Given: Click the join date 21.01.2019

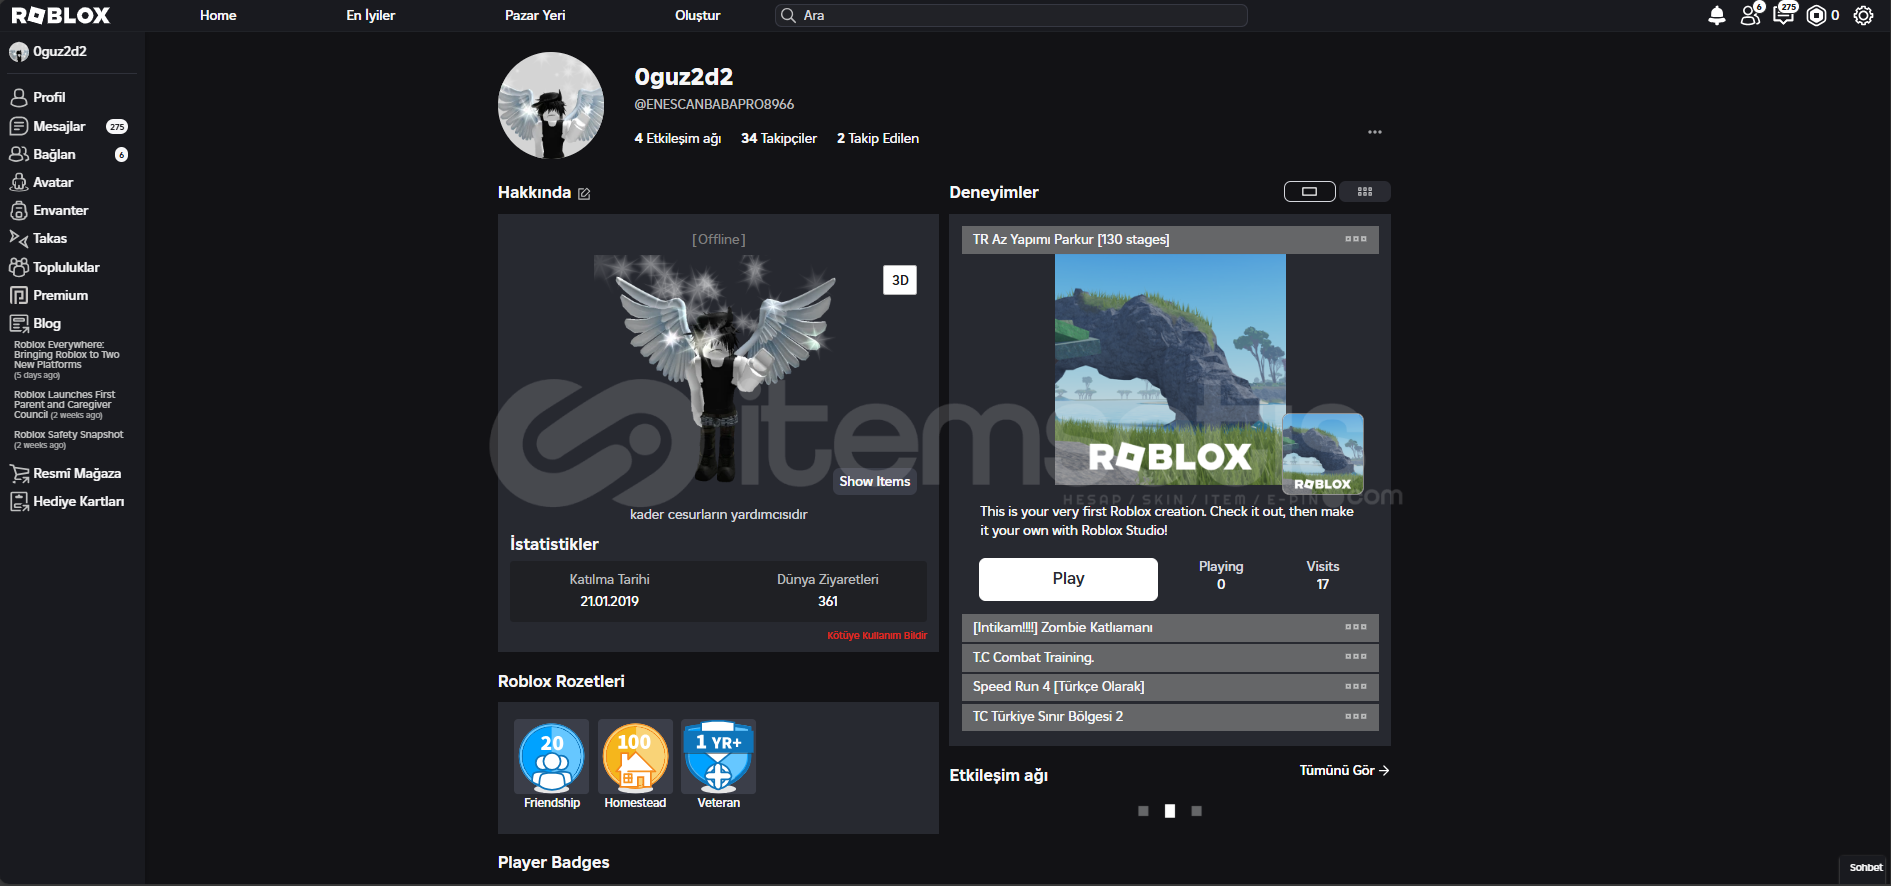Looking at the screenshot, I should click(609, 601).
